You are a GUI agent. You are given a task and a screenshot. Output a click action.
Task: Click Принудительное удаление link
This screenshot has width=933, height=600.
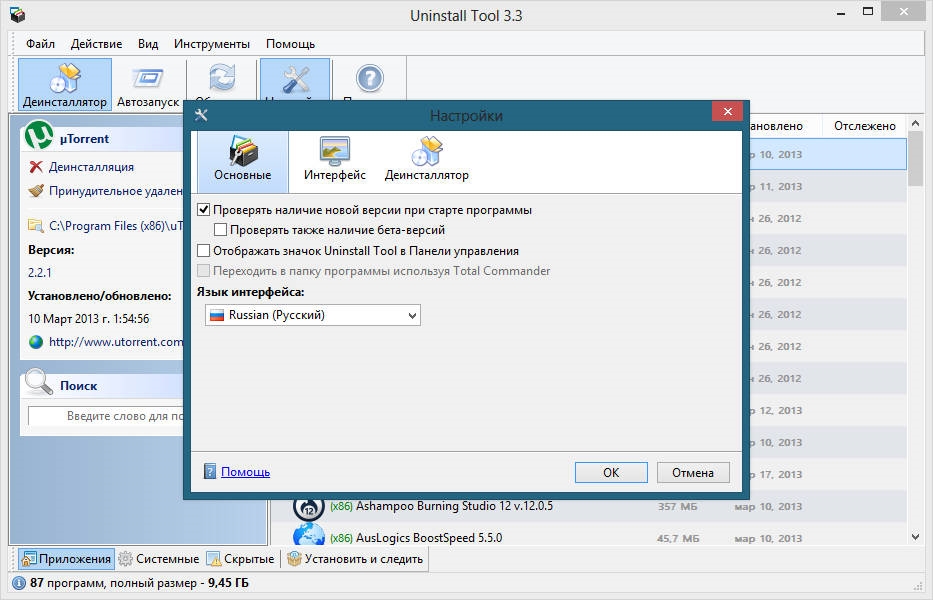click(x=116, y=190)
